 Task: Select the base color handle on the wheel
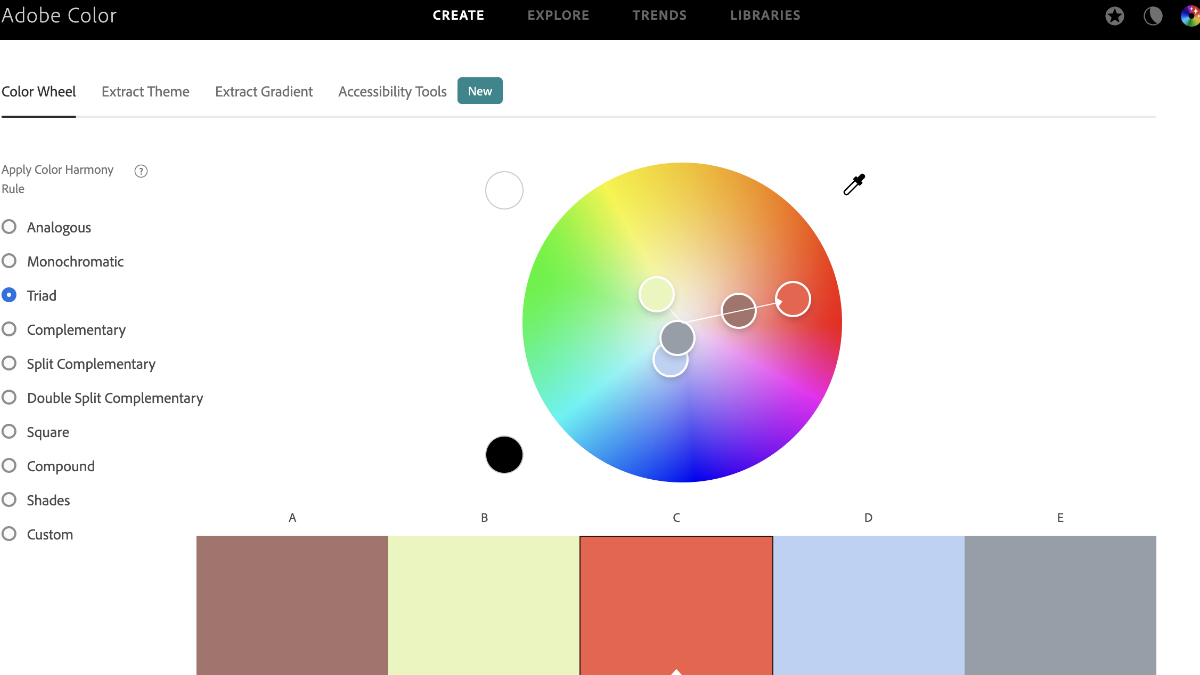[x=792, y=298]
